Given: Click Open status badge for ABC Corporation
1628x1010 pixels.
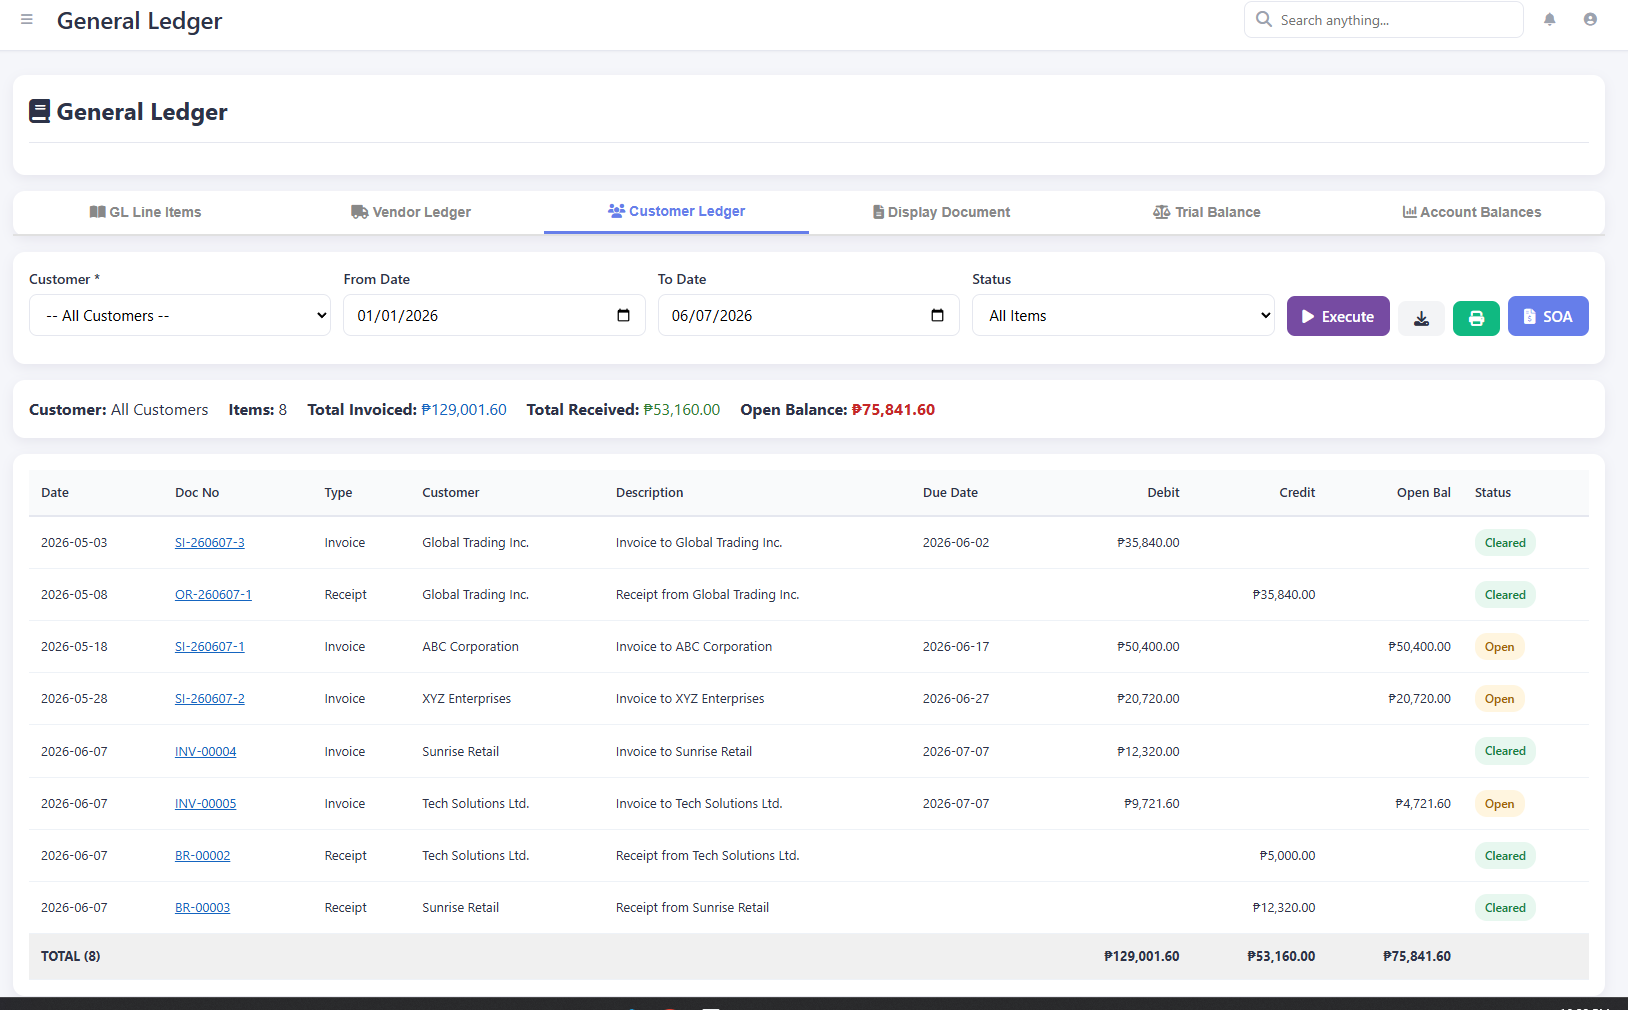Looking at the screenshot, I should [1499, 647].
